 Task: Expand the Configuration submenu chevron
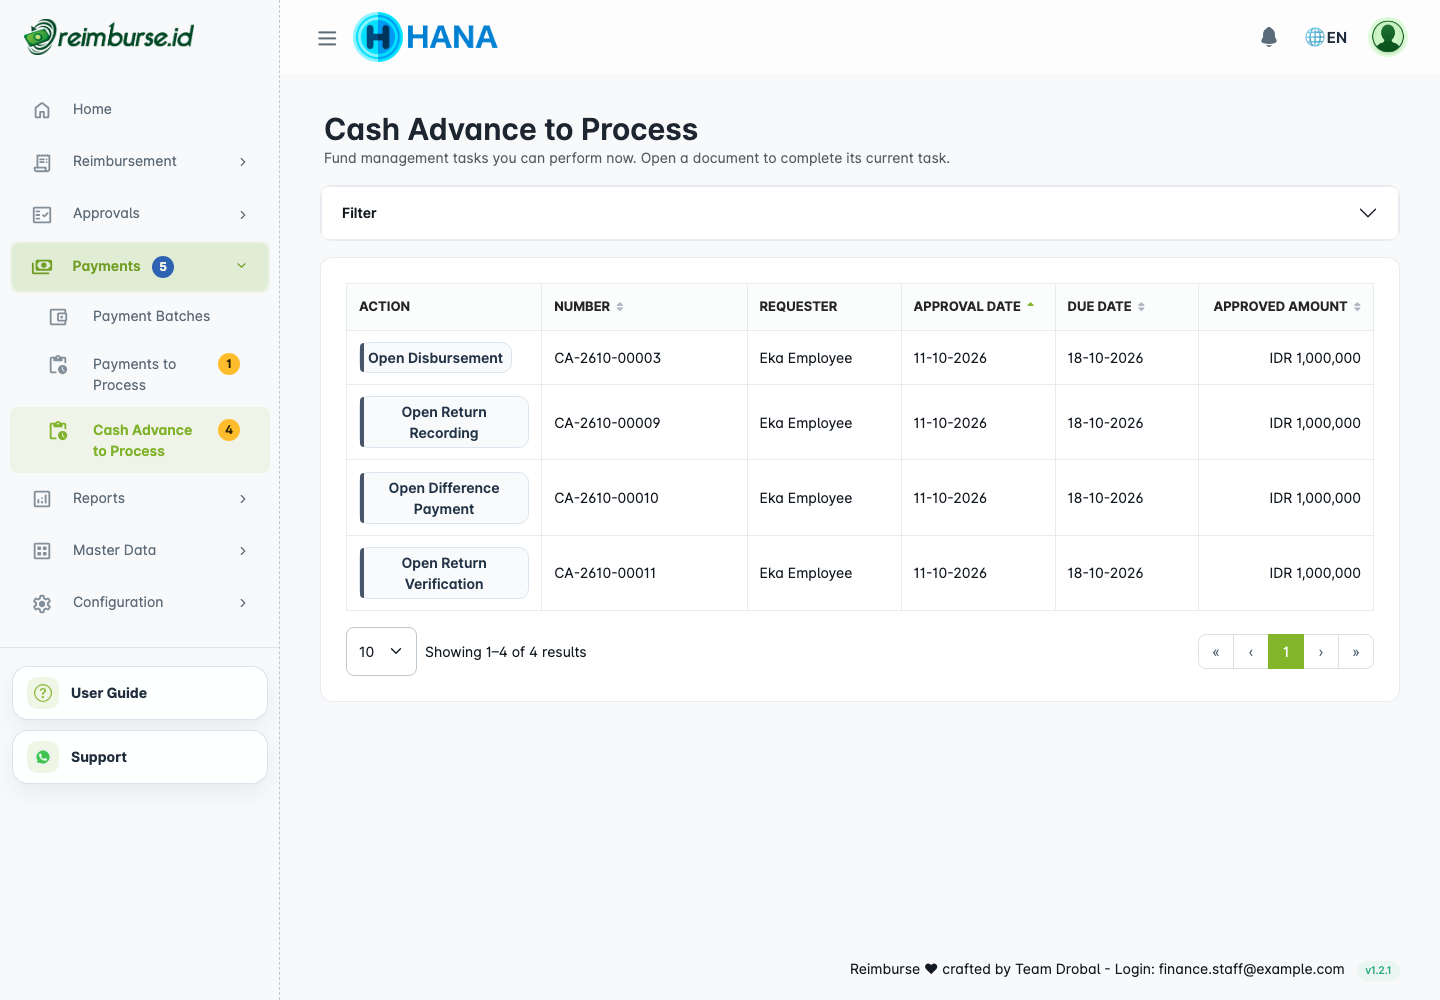(x=243, y=603)
